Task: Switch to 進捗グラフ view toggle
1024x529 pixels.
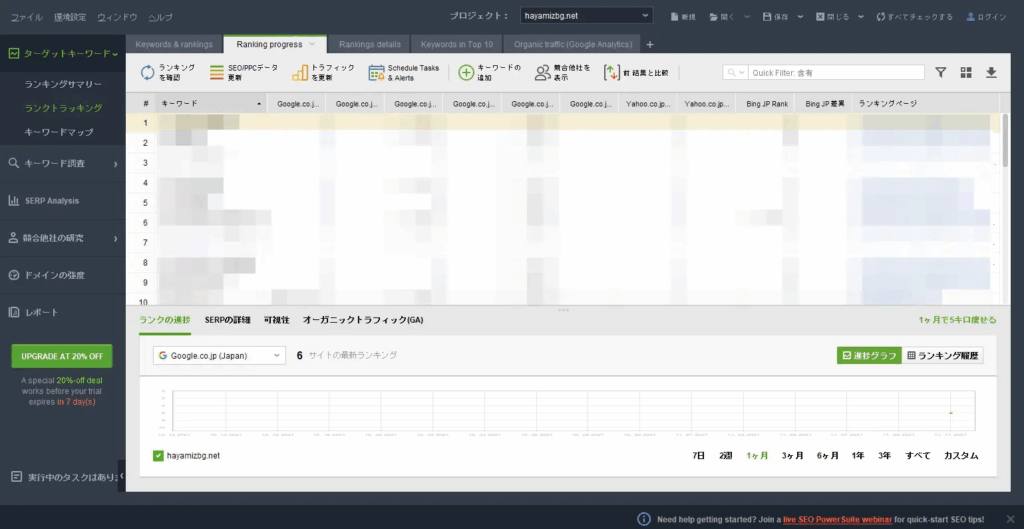Action: pyautogui.click(x=868, y=355)
